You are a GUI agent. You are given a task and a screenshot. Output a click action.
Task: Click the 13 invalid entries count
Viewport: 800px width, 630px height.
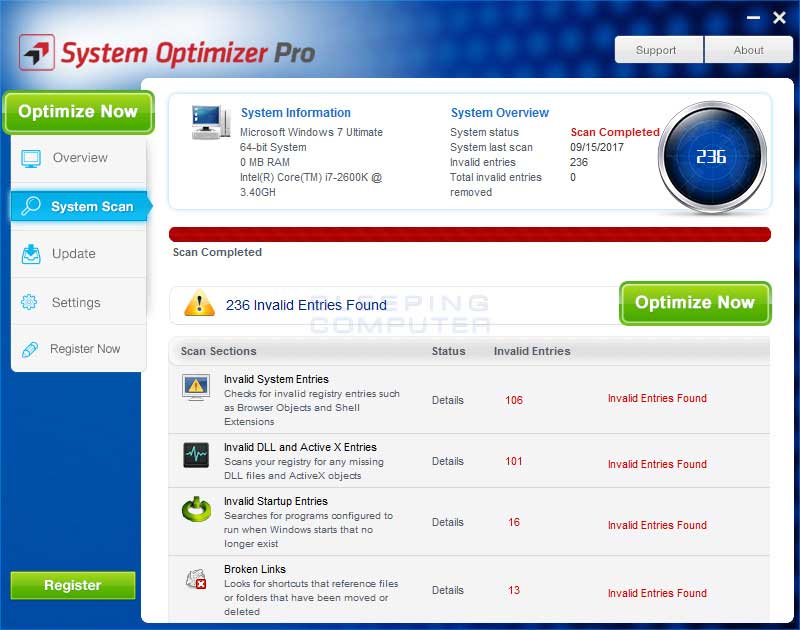tap(514, 590)
